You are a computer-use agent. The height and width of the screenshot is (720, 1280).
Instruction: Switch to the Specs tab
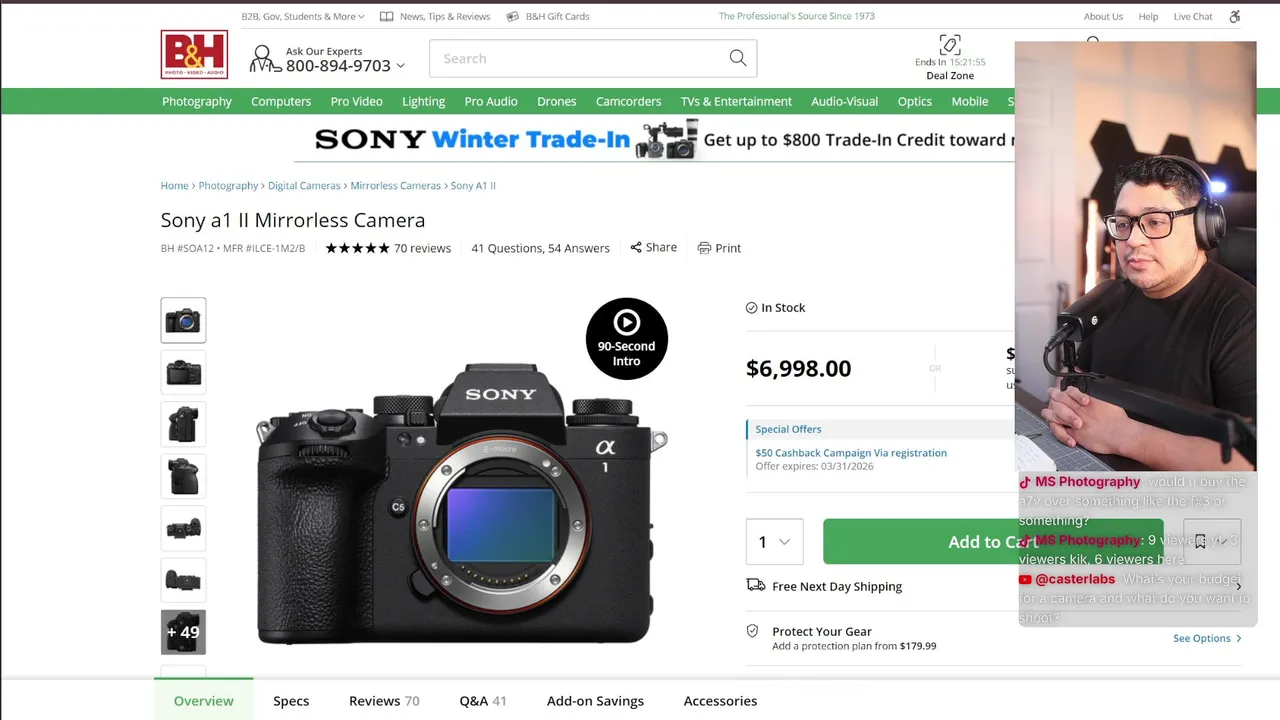(291, 701)
